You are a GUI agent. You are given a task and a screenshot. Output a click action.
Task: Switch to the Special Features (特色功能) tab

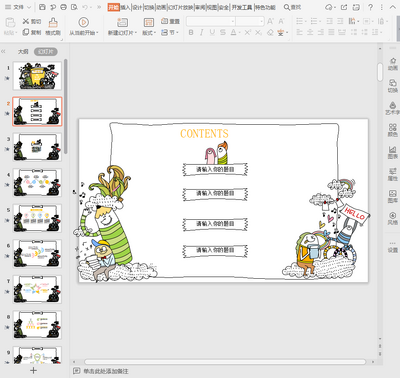coord(265,7)
